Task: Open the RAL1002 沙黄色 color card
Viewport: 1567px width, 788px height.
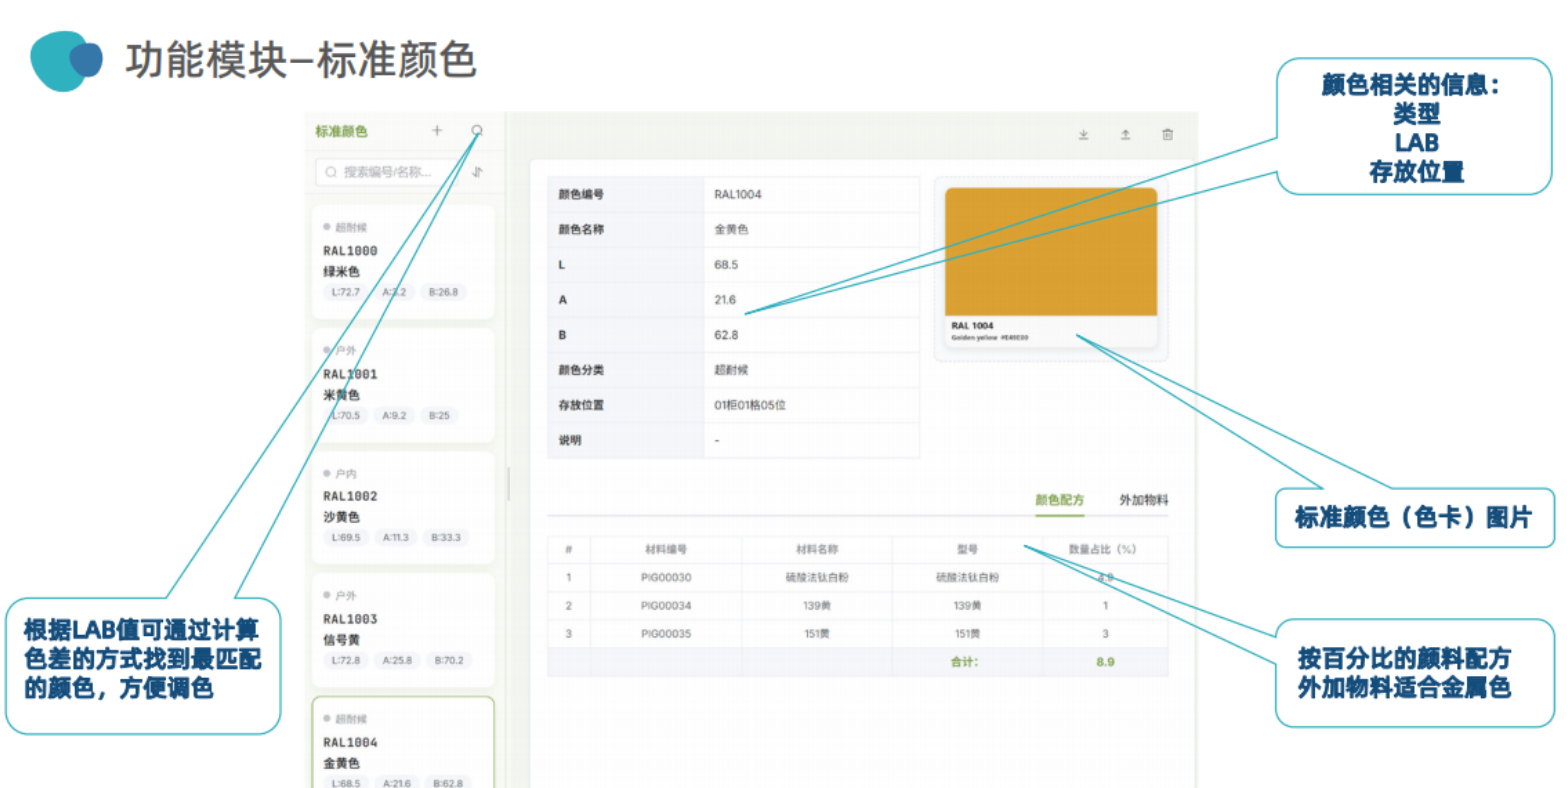Action: 403,508
